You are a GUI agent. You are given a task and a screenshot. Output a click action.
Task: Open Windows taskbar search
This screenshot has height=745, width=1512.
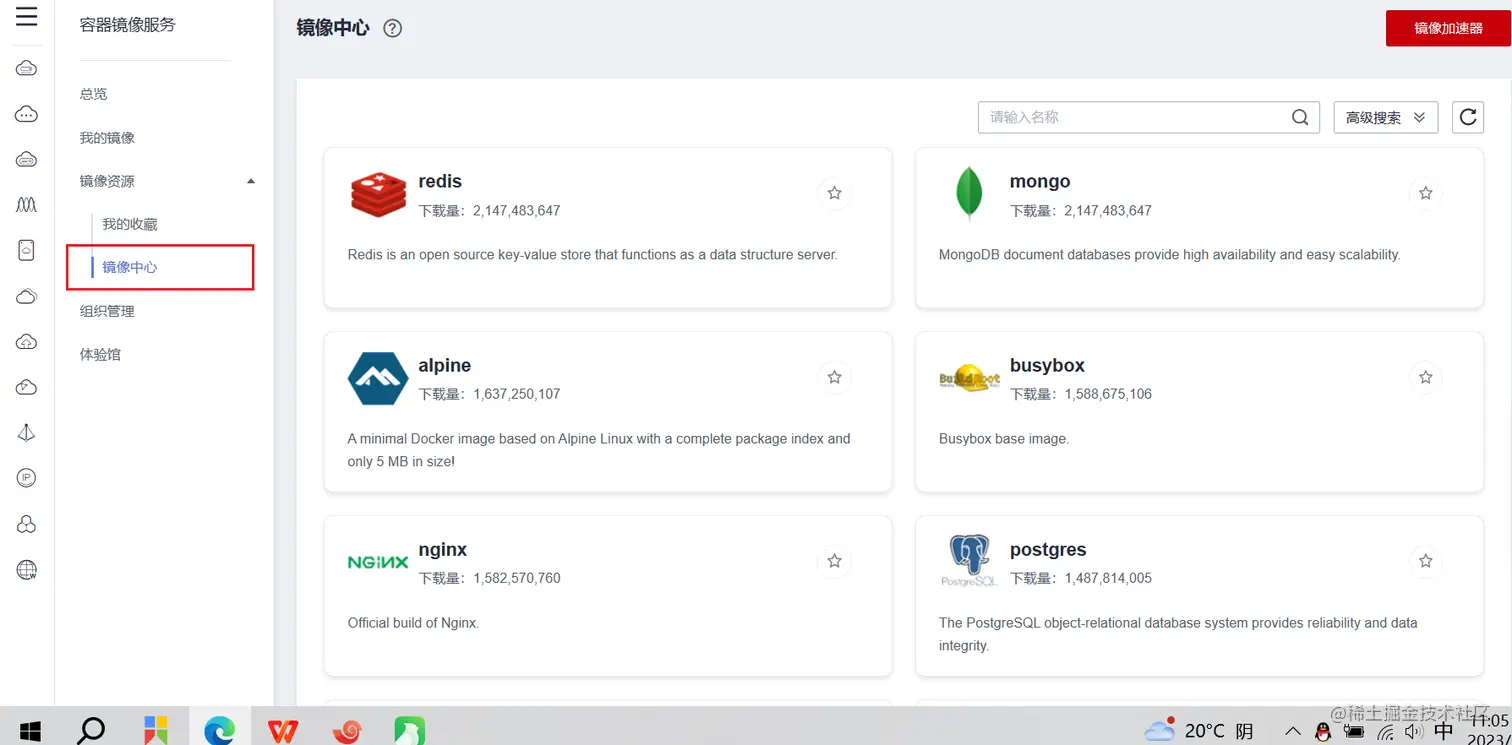point(91,730)
